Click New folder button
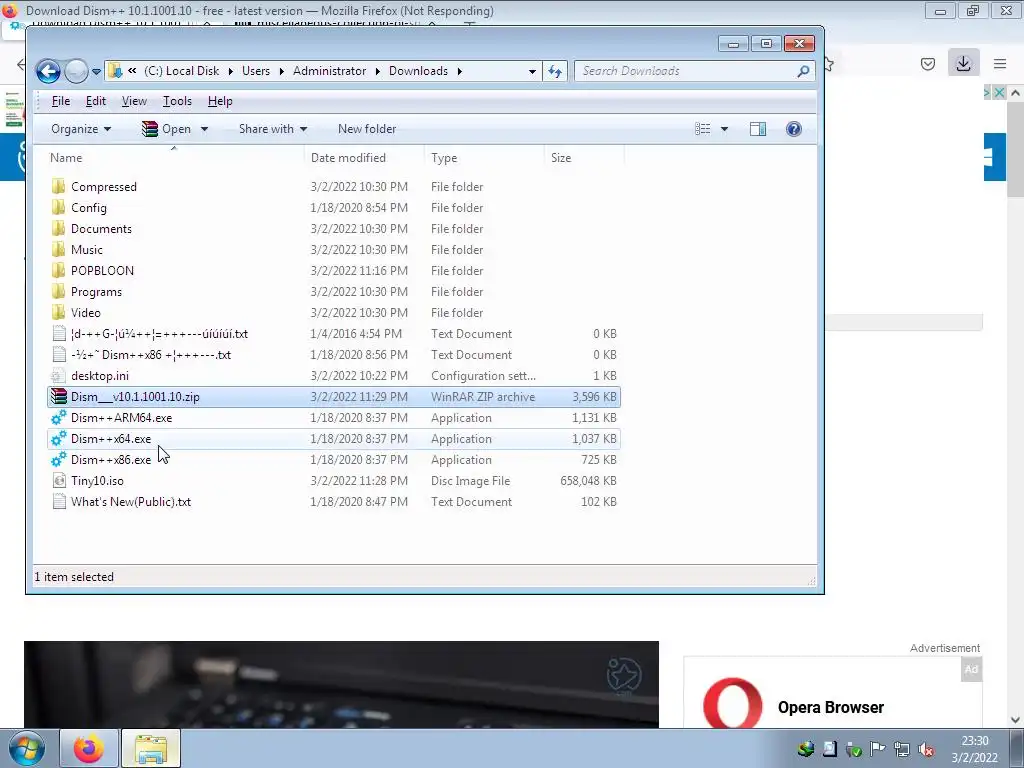The height and width of the screenshot is (768, 1024). (x=367, y=129)
